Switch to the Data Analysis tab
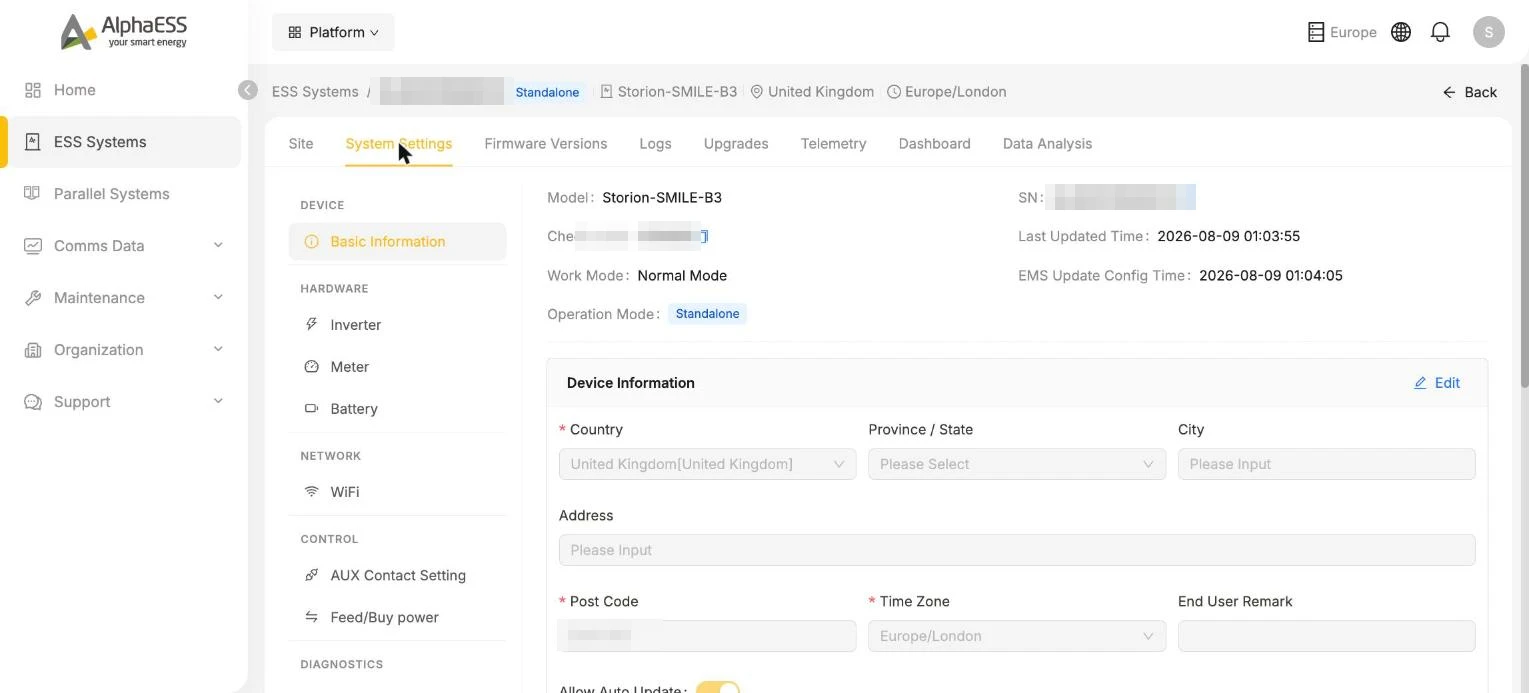The height and width of the screenshot is (693, 1529). 1047,144
